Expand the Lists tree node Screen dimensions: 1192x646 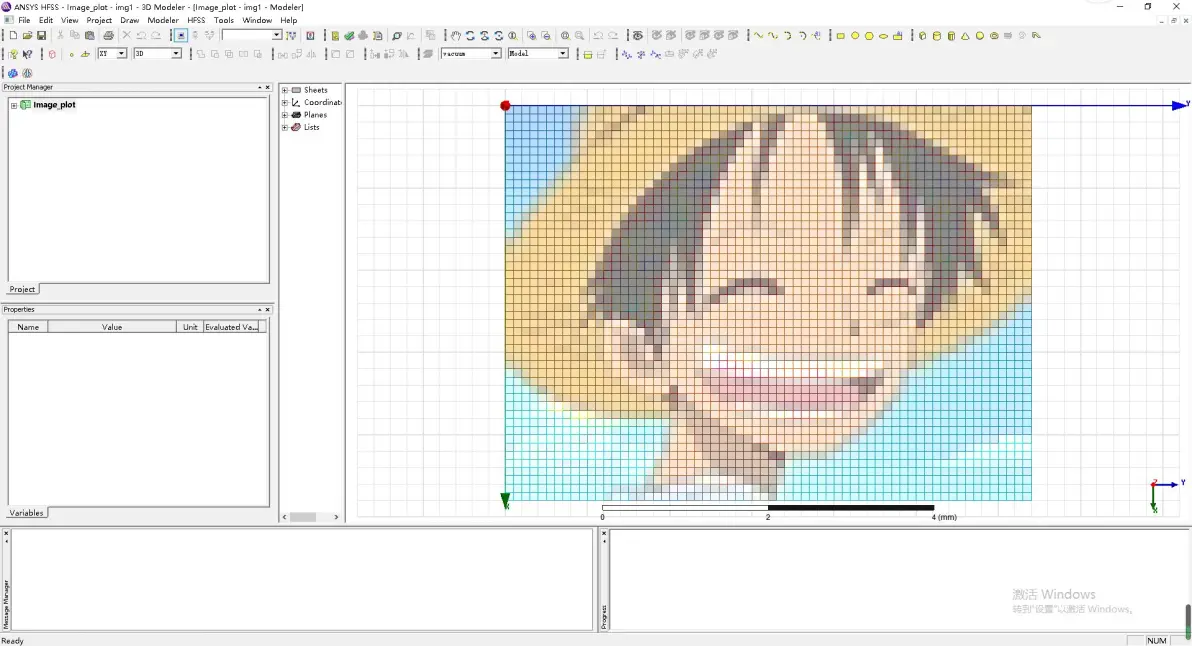click(x=285, y=127)
